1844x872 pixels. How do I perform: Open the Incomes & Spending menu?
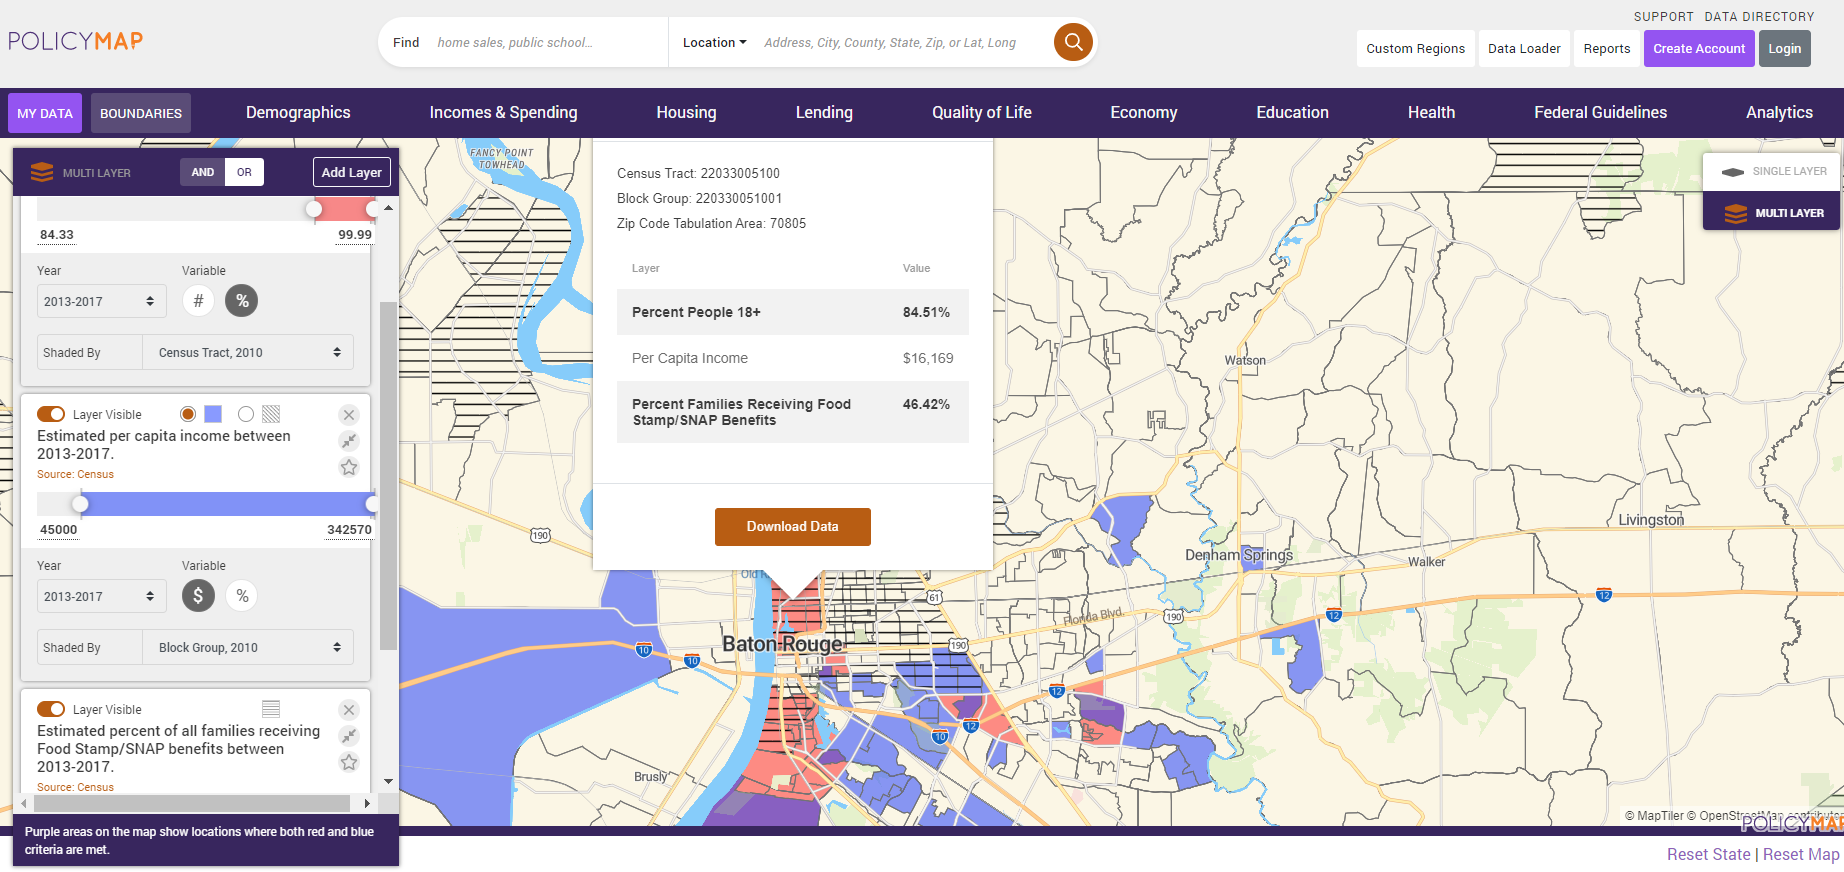tap(503, 113)
